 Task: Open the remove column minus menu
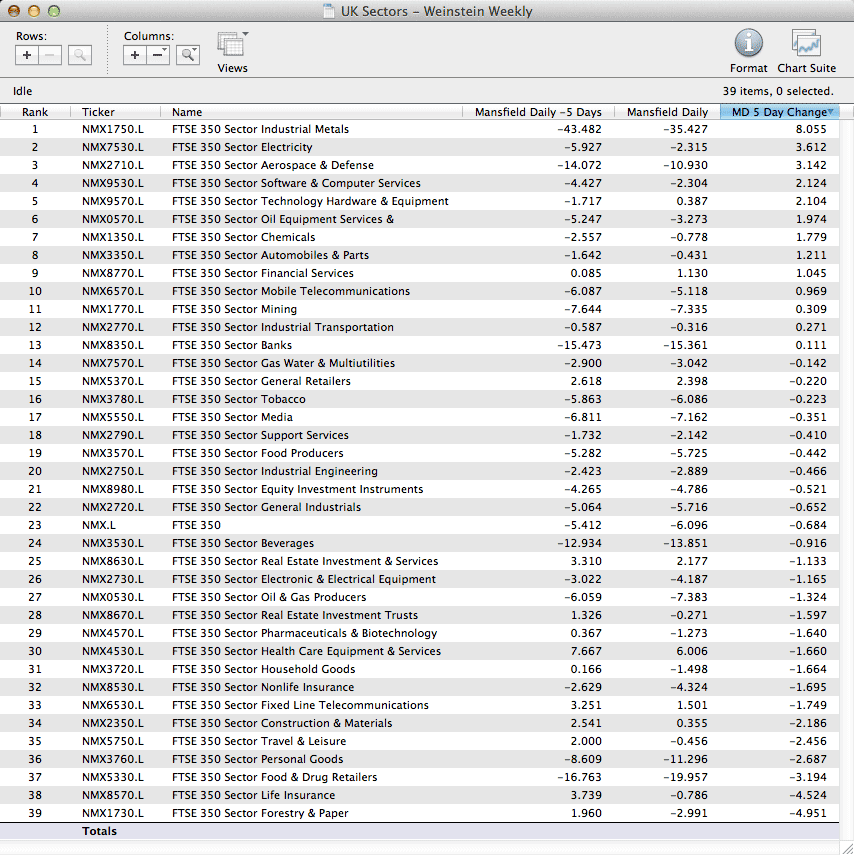(159, 56)
